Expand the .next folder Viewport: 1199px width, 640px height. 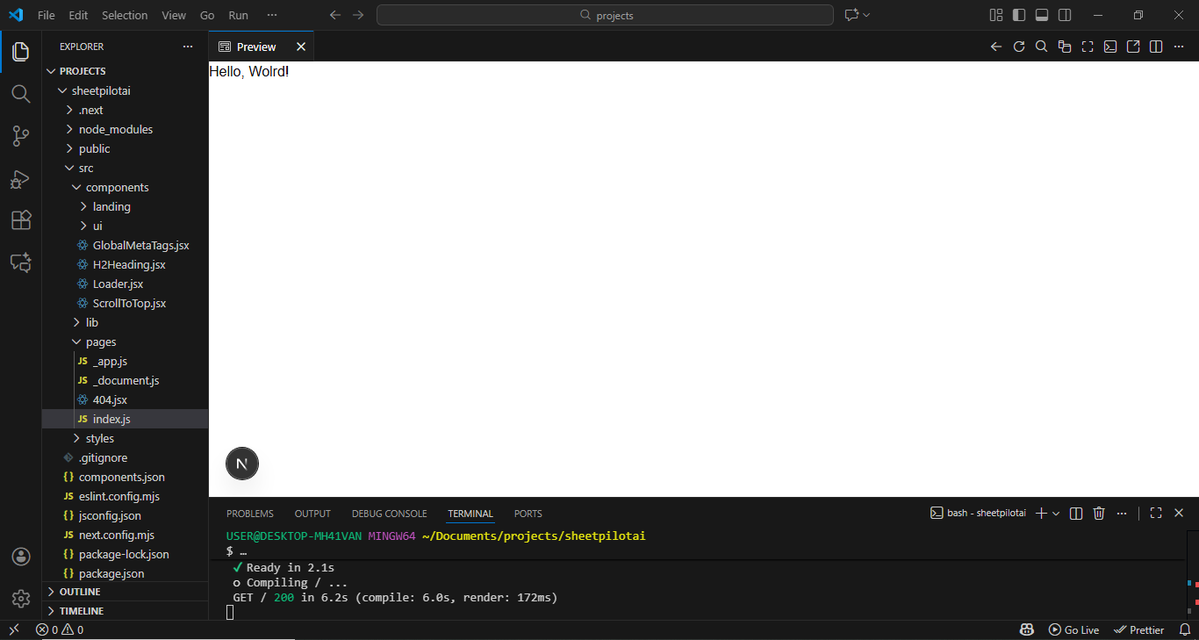click(x=125, y=110)
